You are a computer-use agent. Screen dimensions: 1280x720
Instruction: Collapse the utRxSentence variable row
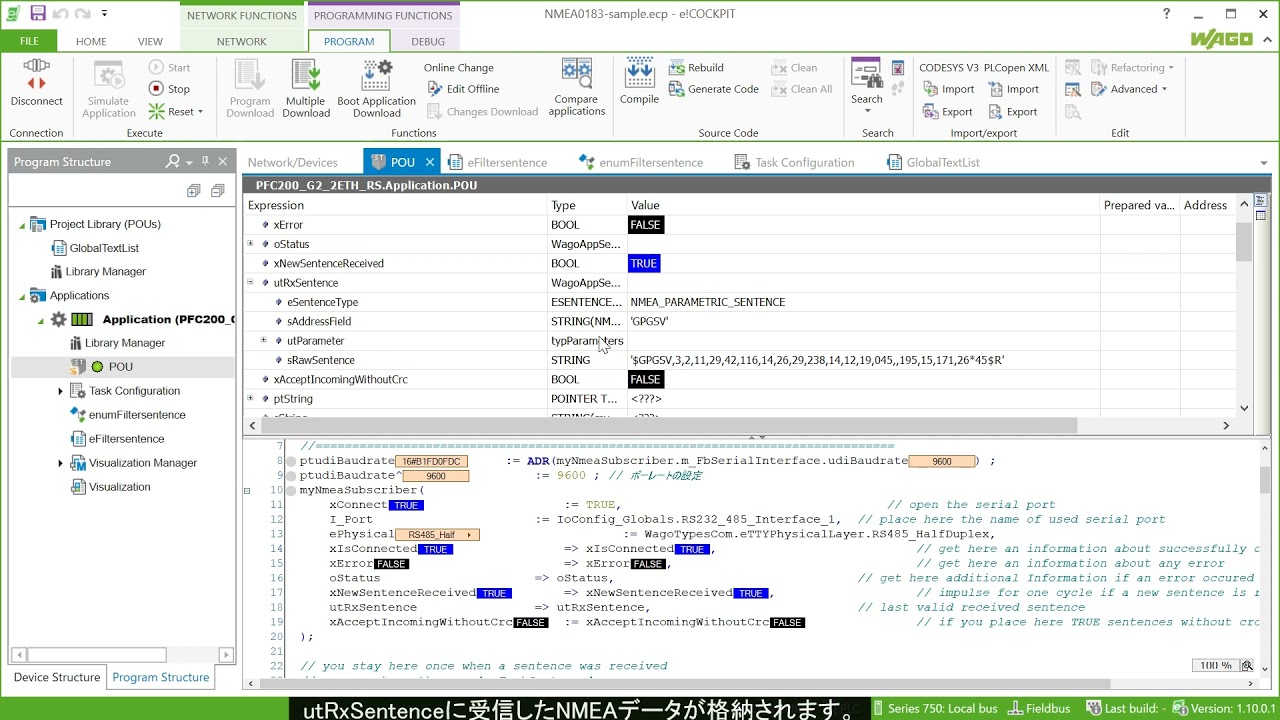click(x=251, y=283)
